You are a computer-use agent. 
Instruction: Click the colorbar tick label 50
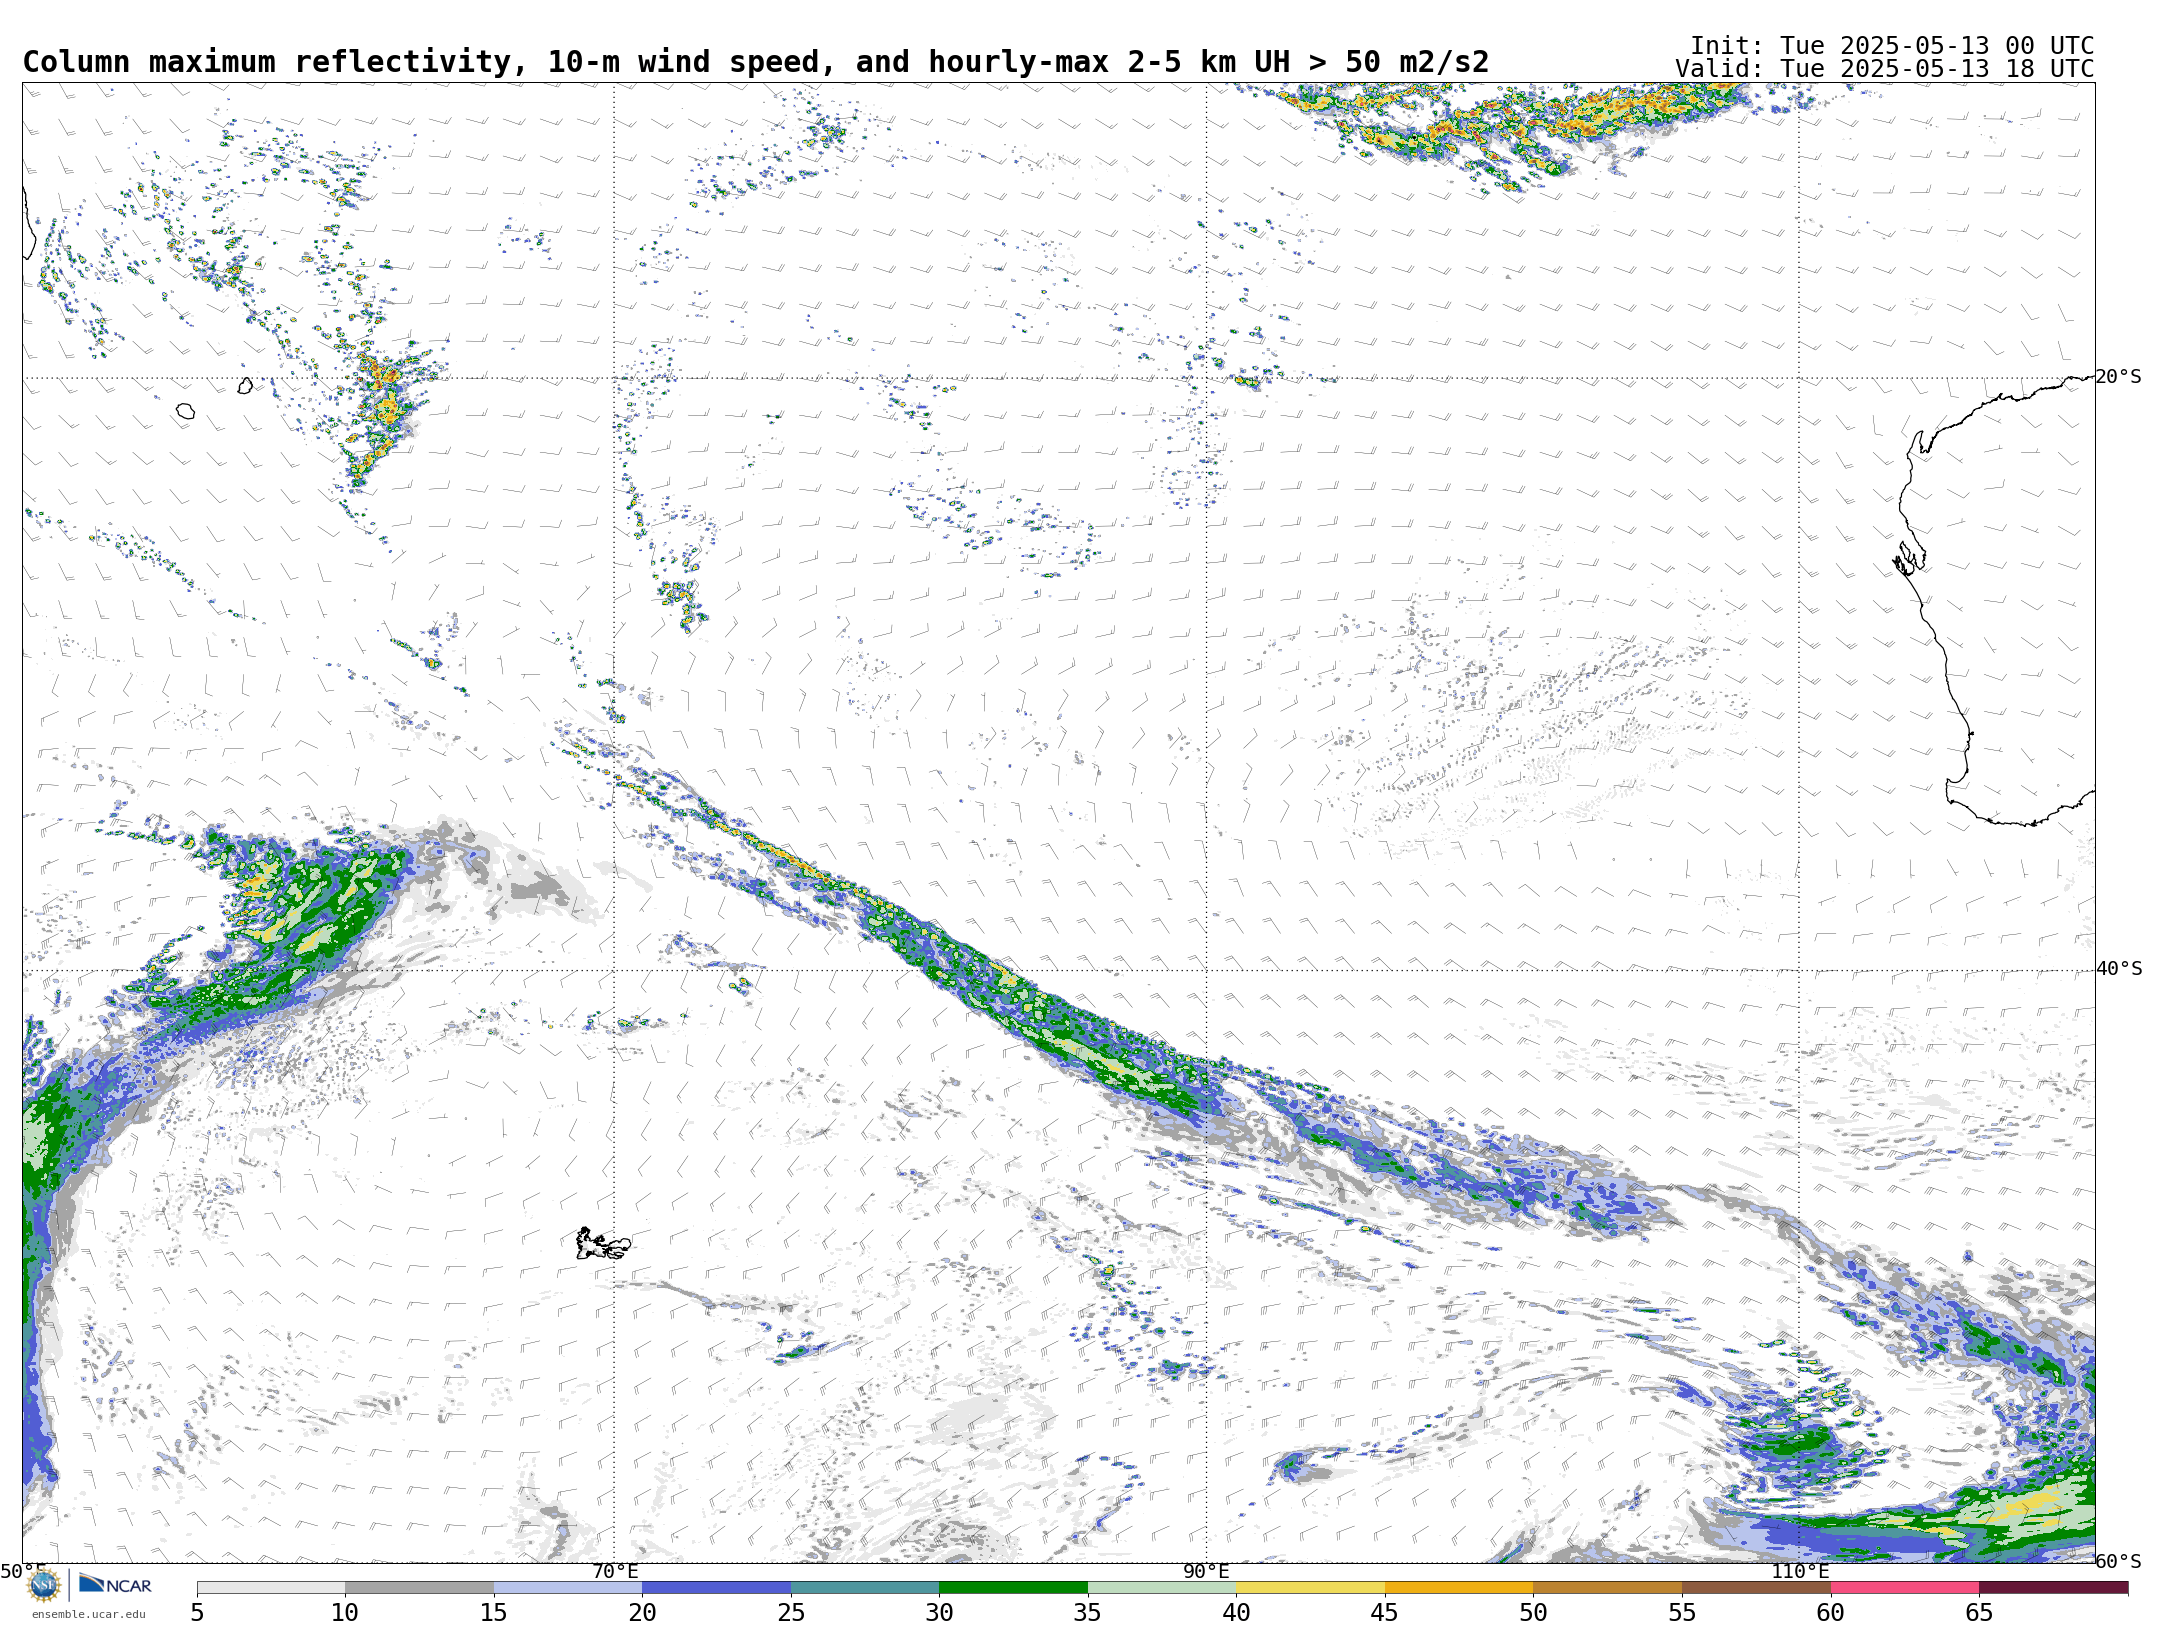click(x=1533, y=1612)
